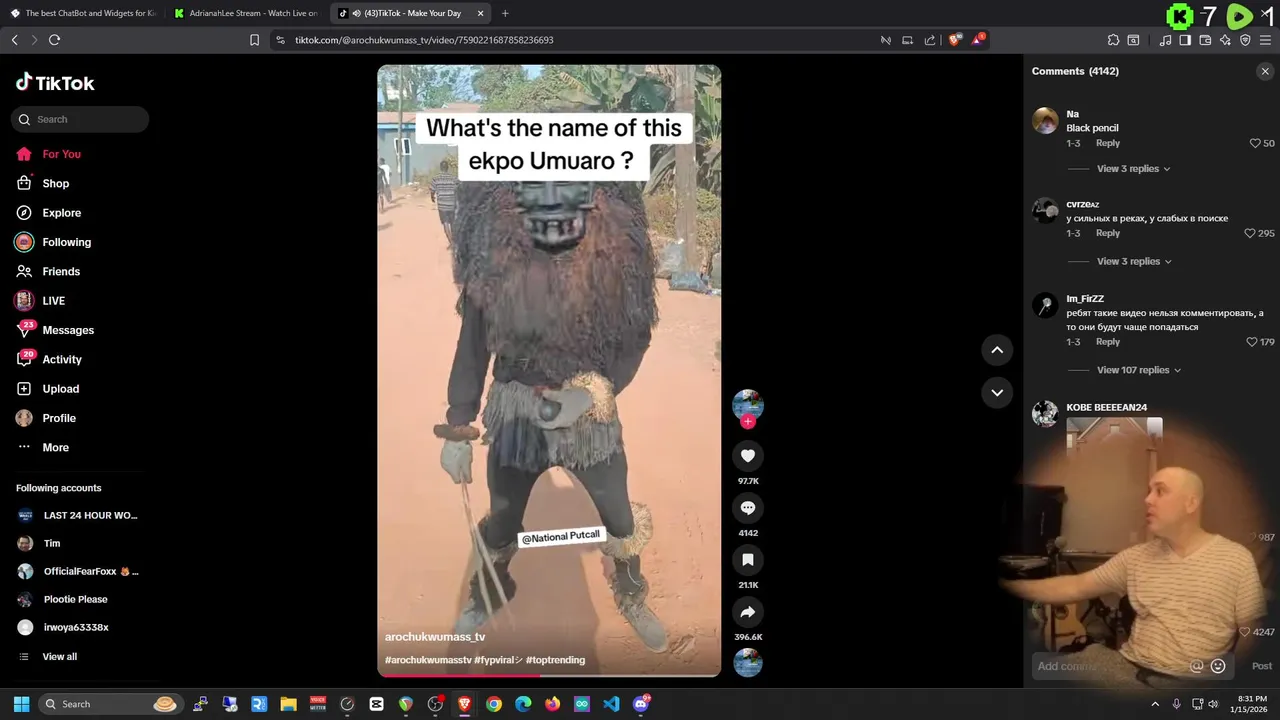
Task: Expand View 3 replies under cvrze's comment
Action: pyautogui.click(x=1134, y=261)
